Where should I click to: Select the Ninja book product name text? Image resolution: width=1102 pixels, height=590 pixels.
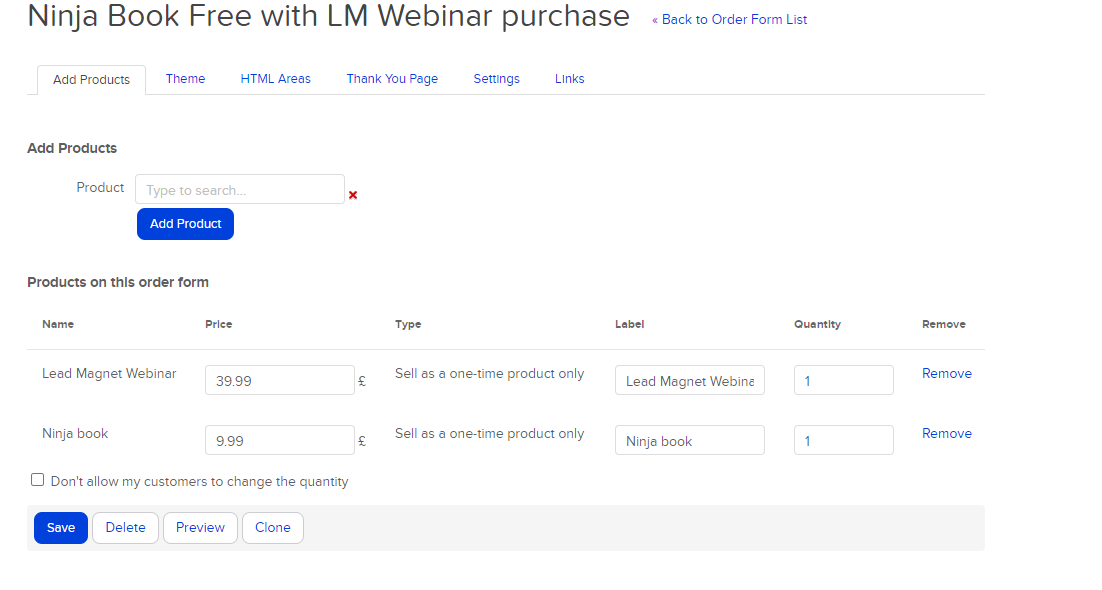pos(75,433)
